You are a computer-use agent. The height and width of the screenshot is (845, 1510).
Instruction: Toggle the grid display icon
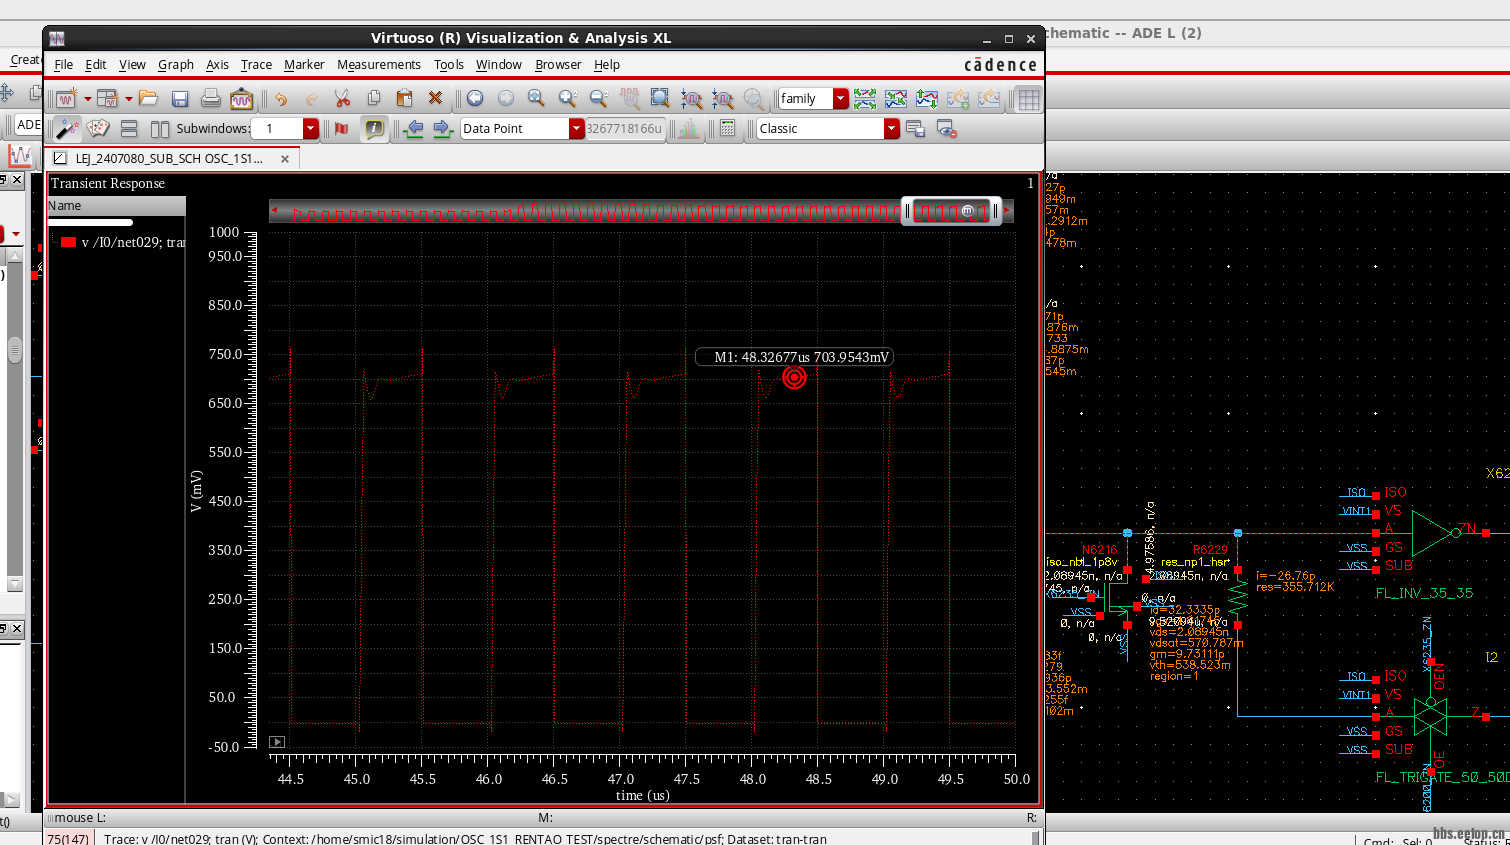coord(1029,98)
